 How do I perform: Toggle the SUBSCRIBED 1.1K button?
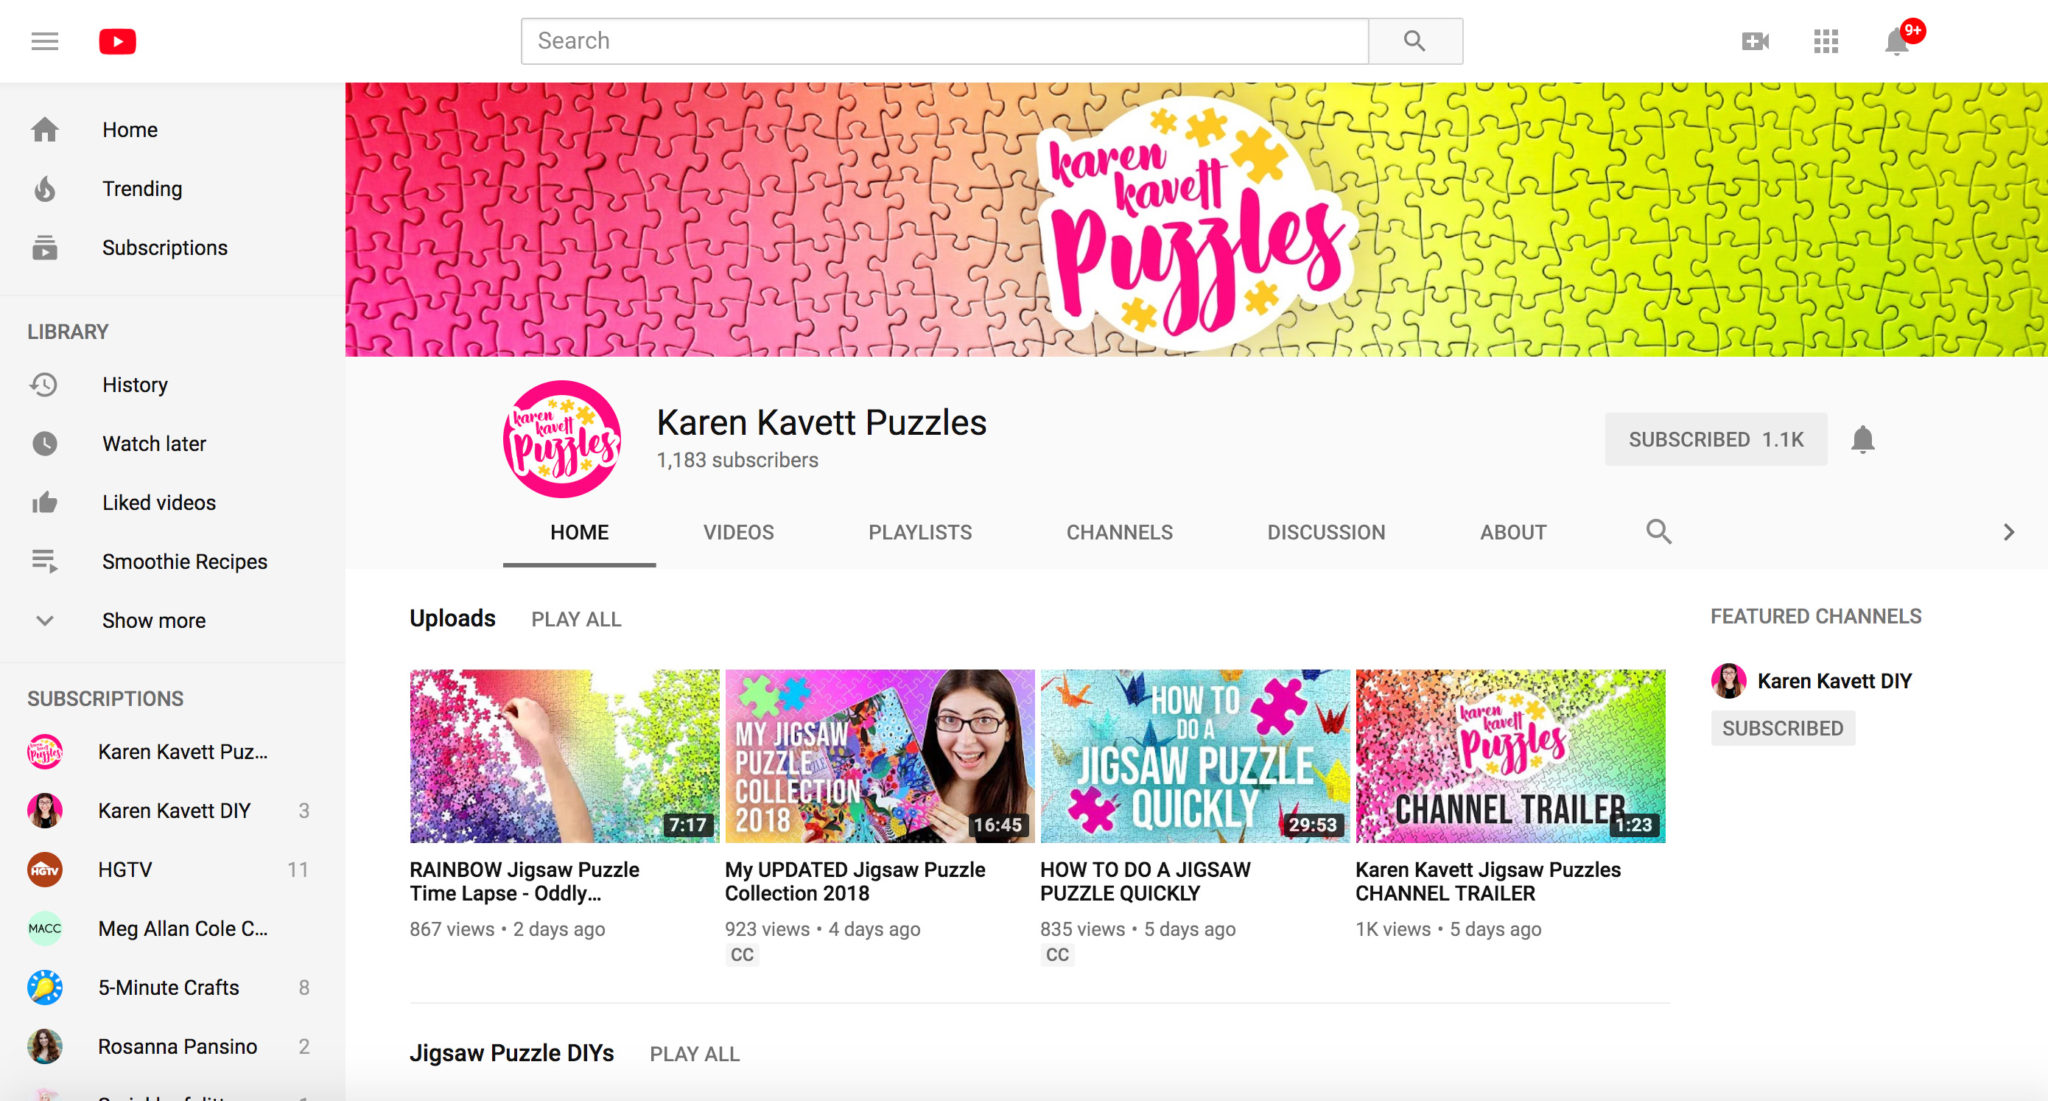[1716, 439]
